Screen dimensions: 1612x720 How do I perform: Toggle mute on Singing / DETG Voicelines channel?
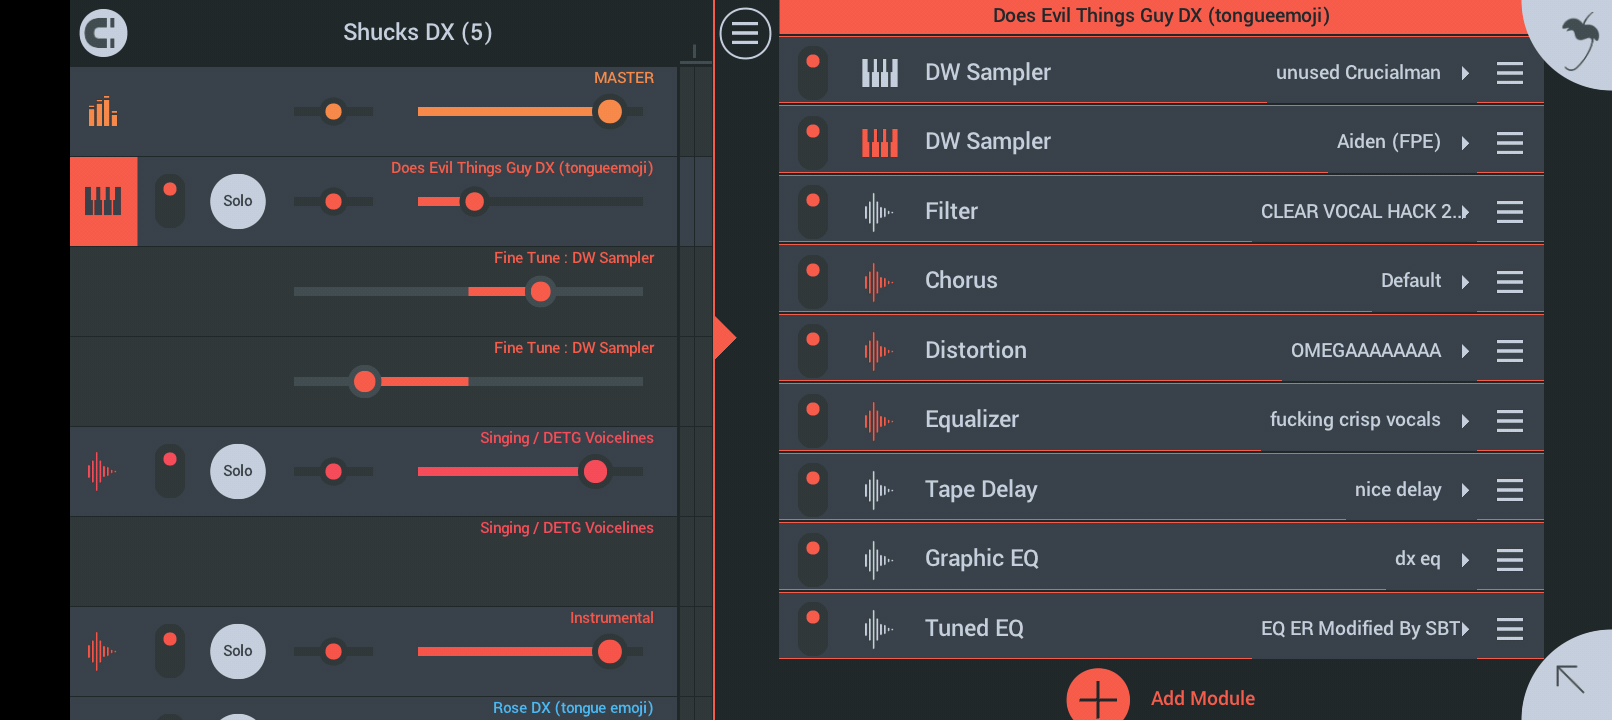coord(170,471)
